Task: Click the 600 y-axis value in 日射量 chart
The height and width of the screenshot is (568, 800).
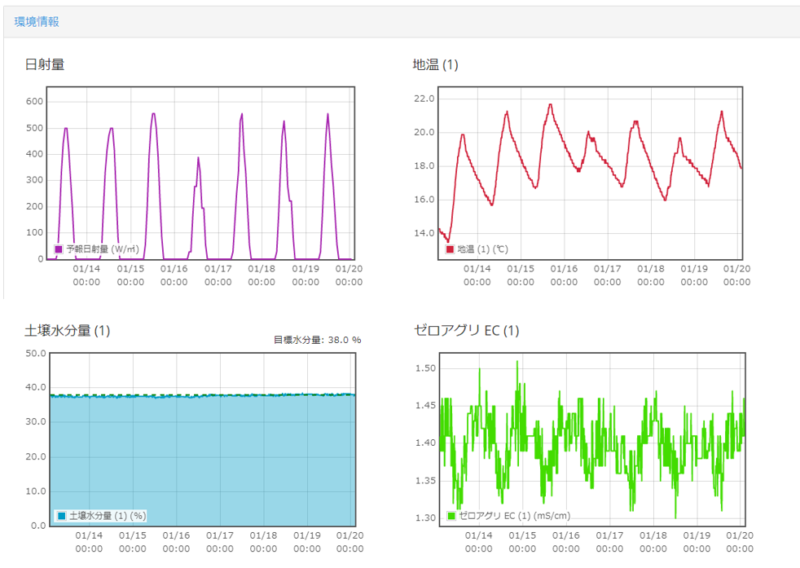Action: [x=35, y=102]
